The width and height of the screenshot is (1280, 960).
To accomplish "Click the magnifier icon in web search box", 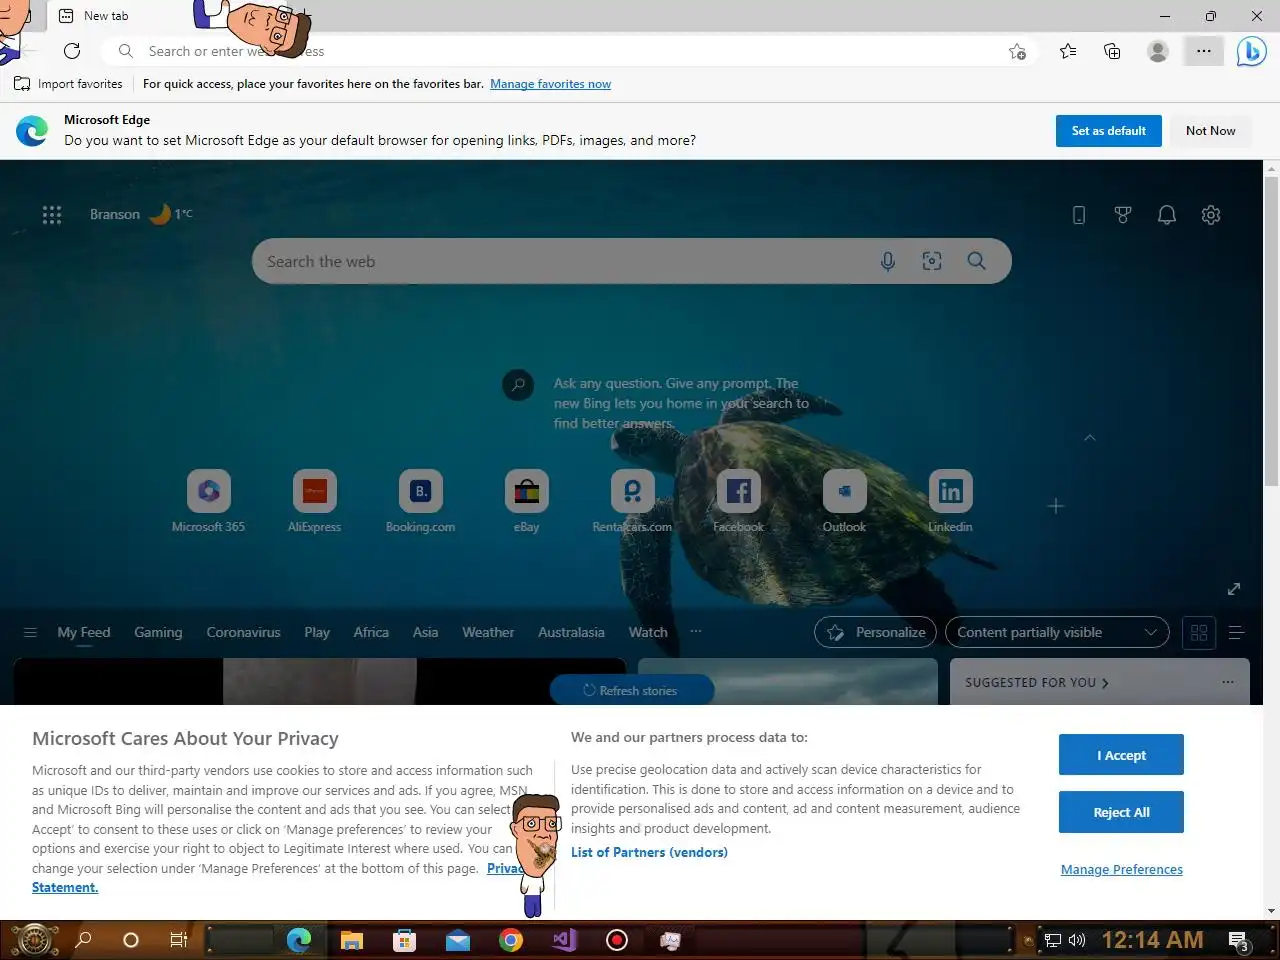I will tap(977, 261).
